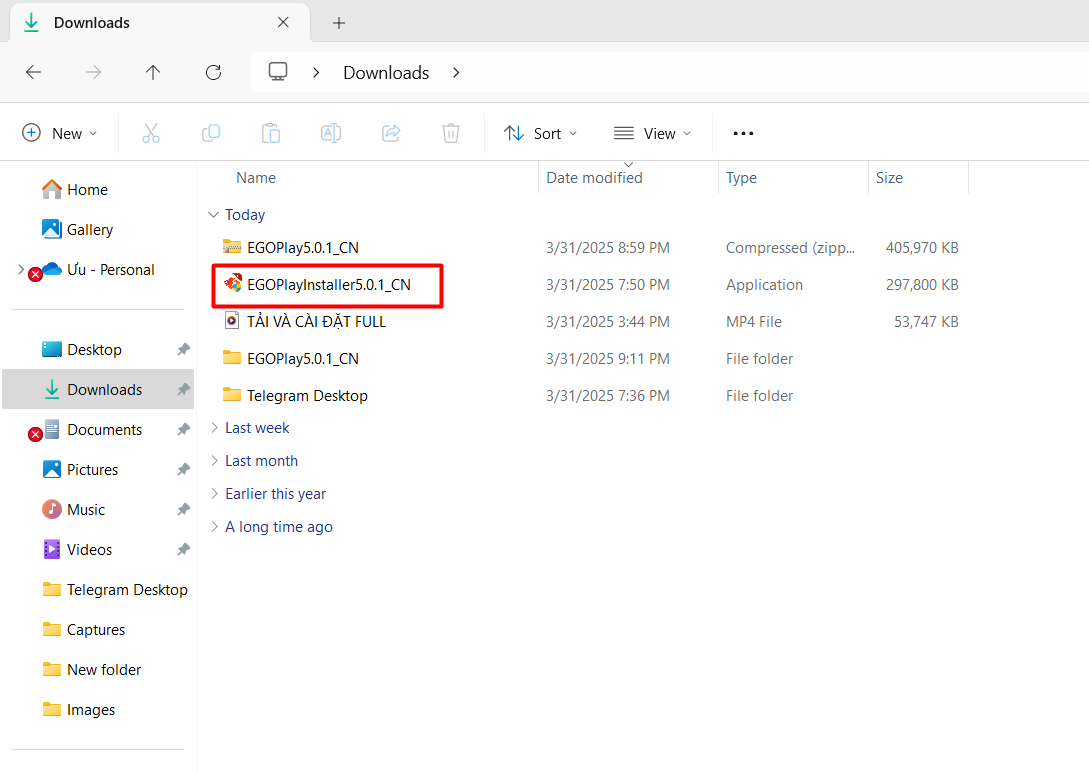Screen dimensions: 1089x773
Task: Open the Sort dropdown menu
Action: click(x=540, y=133)
